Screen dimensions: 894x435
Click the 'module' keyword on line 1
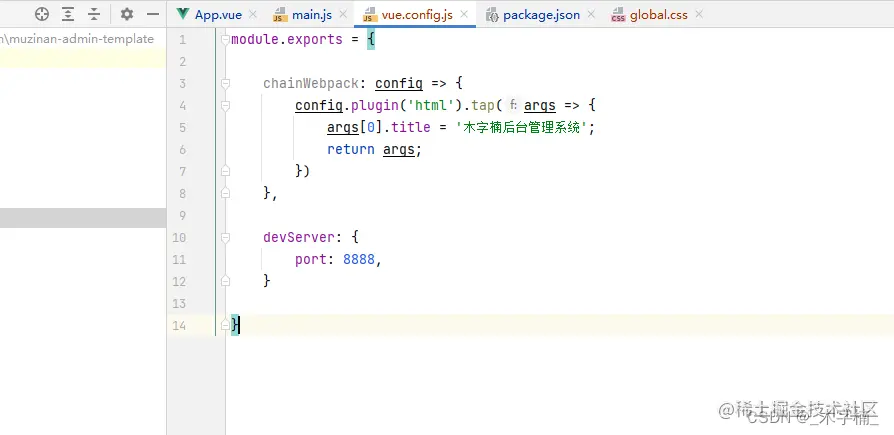[255, 39]
